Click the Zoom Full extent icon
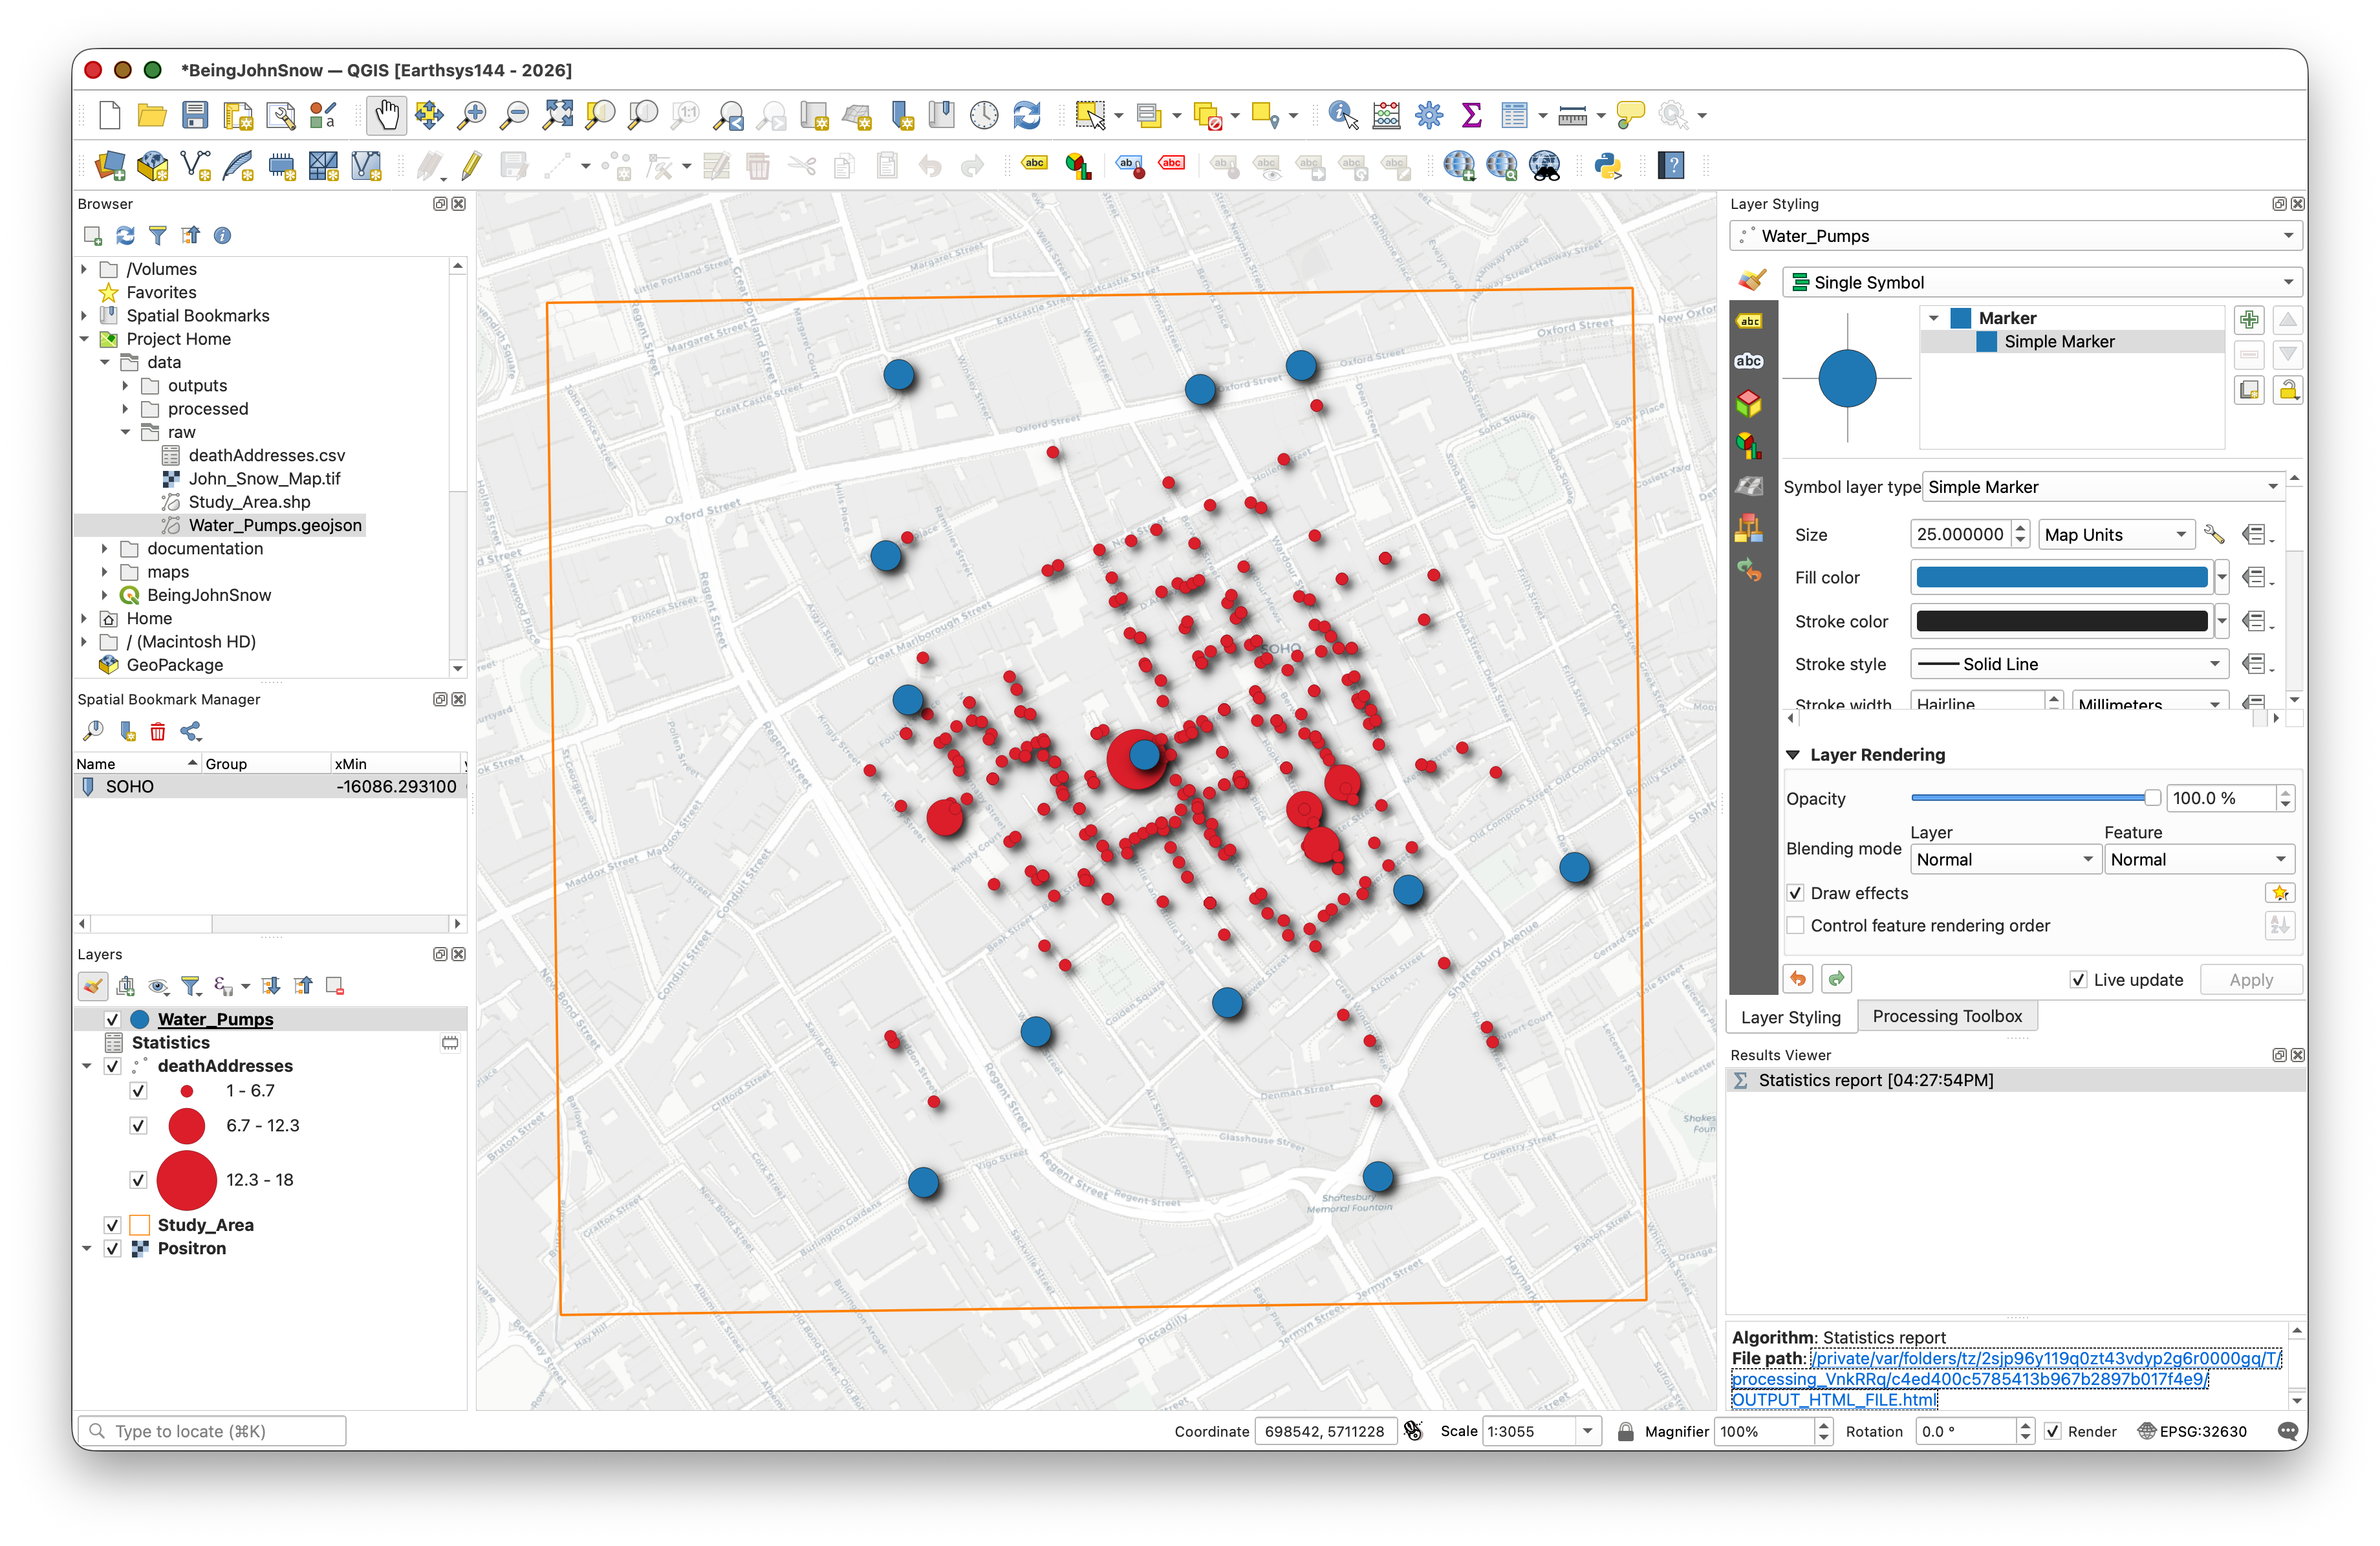The image size is (2380, 1546). pos(557,116)
